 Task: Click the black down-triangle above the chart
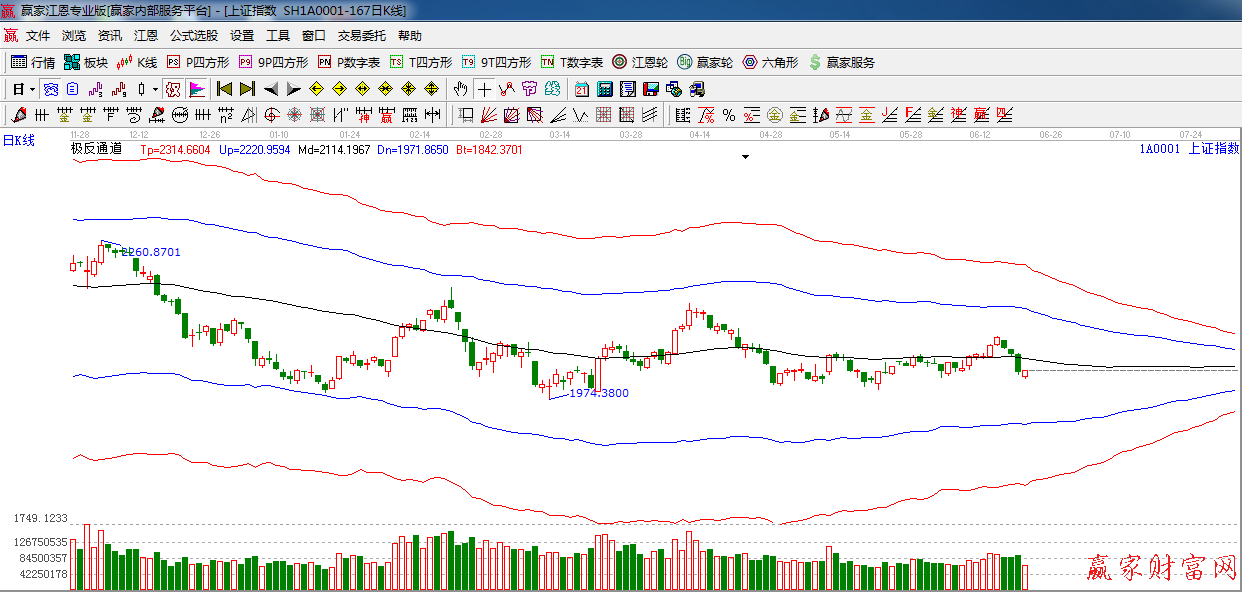coord(745,157)
